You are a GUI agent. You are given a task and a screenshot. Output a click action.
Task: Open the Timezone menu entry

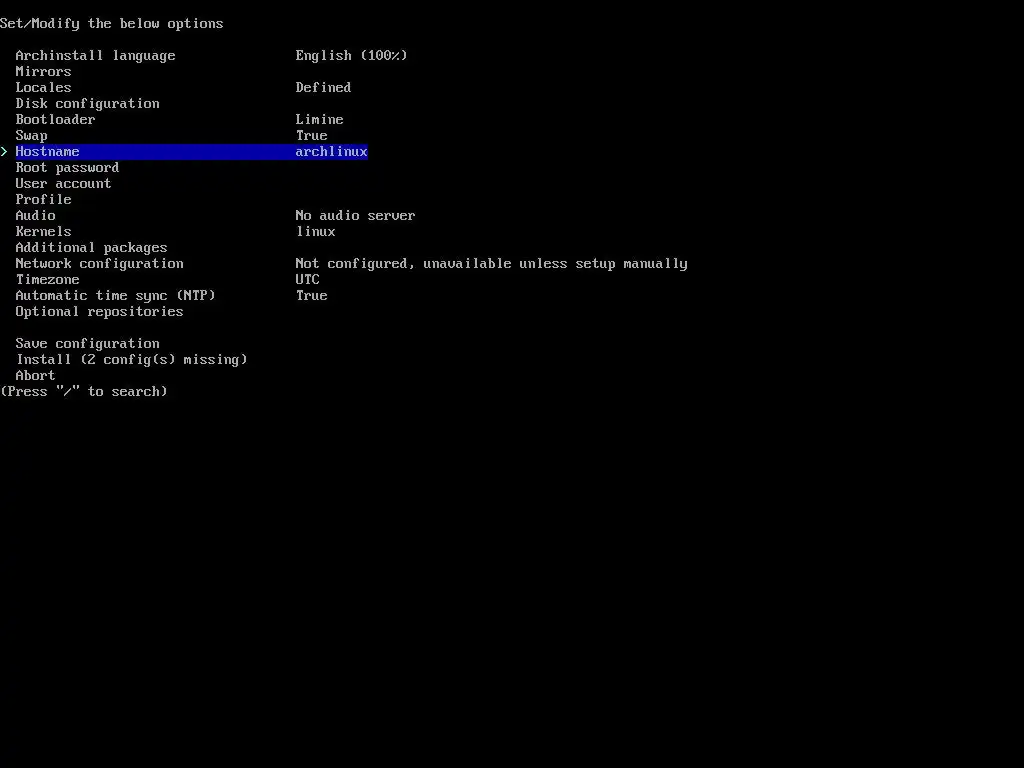(48, 280)
